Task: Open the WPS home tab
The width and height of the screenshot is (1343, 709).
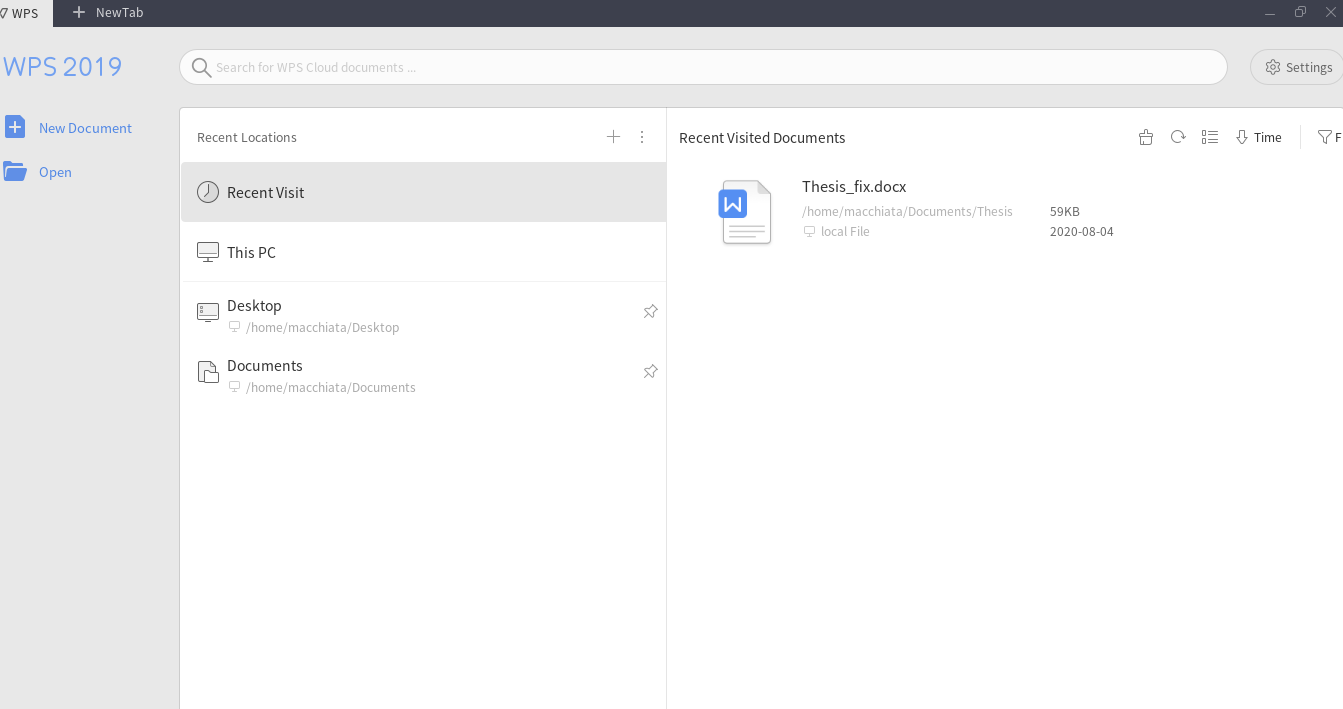Action: point(24,13)
